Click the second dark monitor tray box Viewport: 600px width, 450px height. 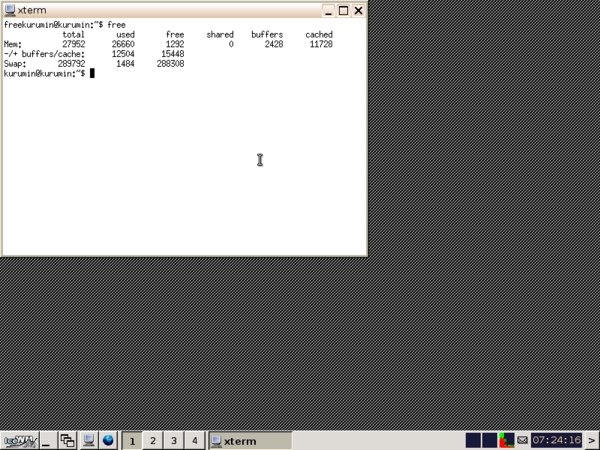pyautogui.click(x=490, y=440)
